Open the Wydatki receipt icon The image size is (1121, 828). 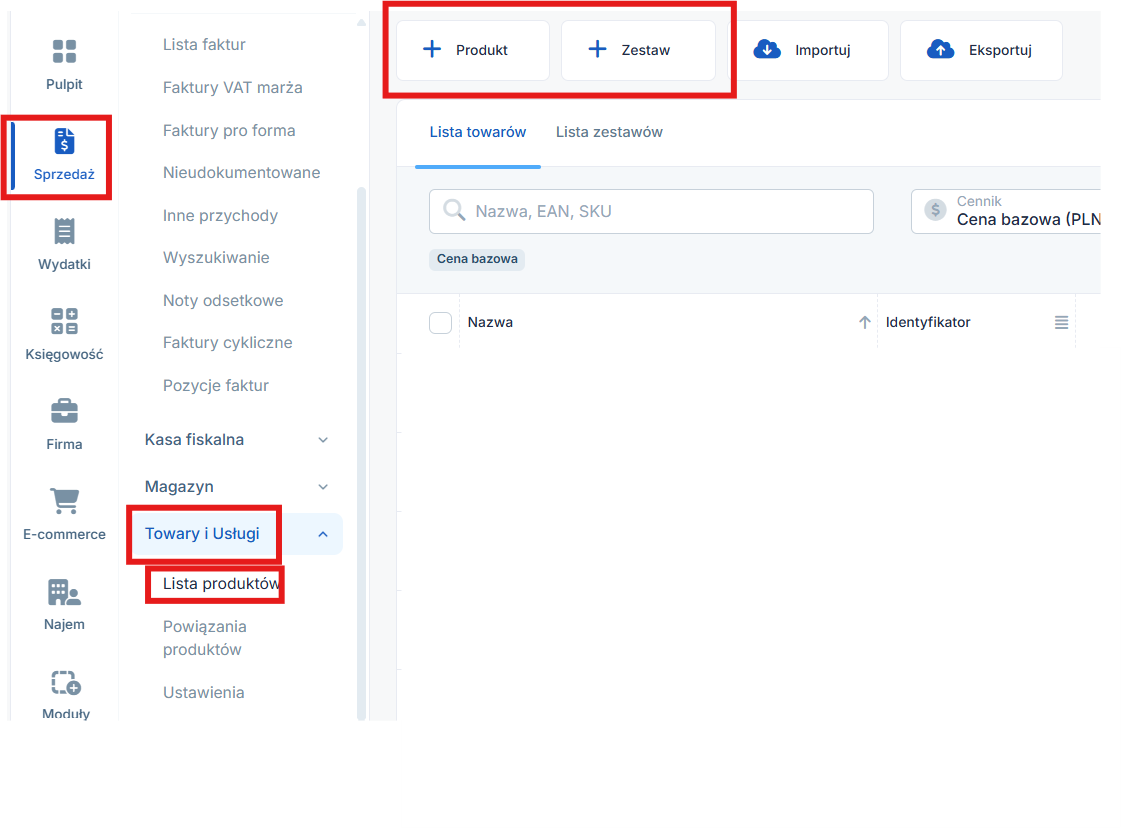pos(64,232)
